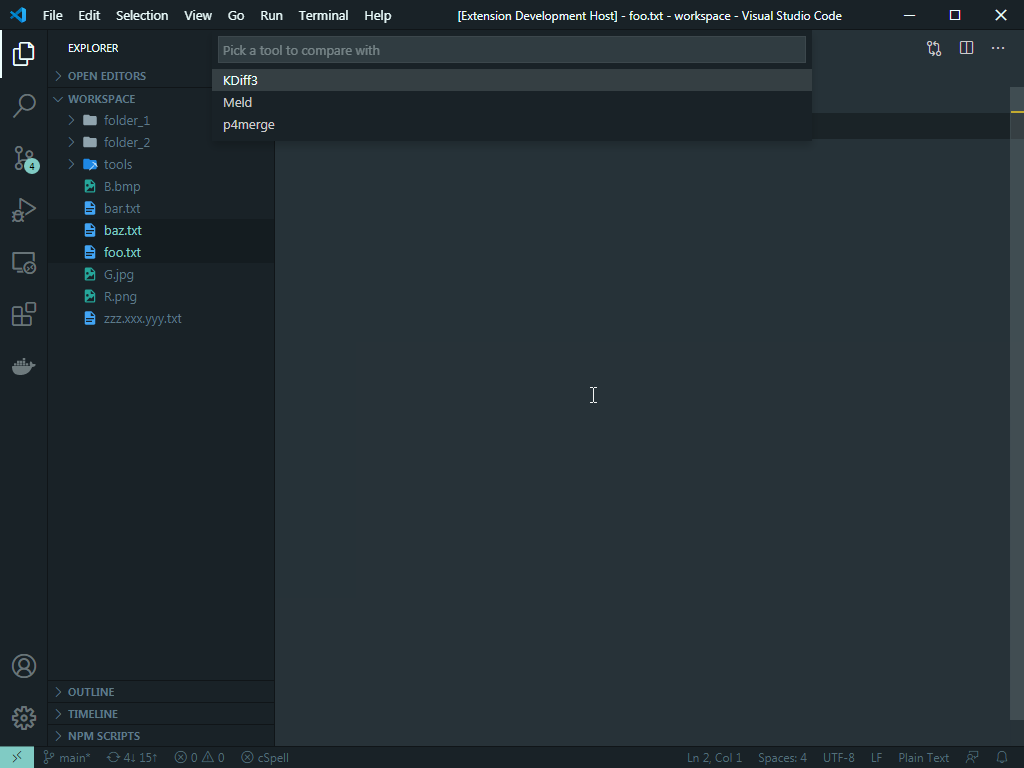Select baz.txt in the explorer

click(123, 230)
